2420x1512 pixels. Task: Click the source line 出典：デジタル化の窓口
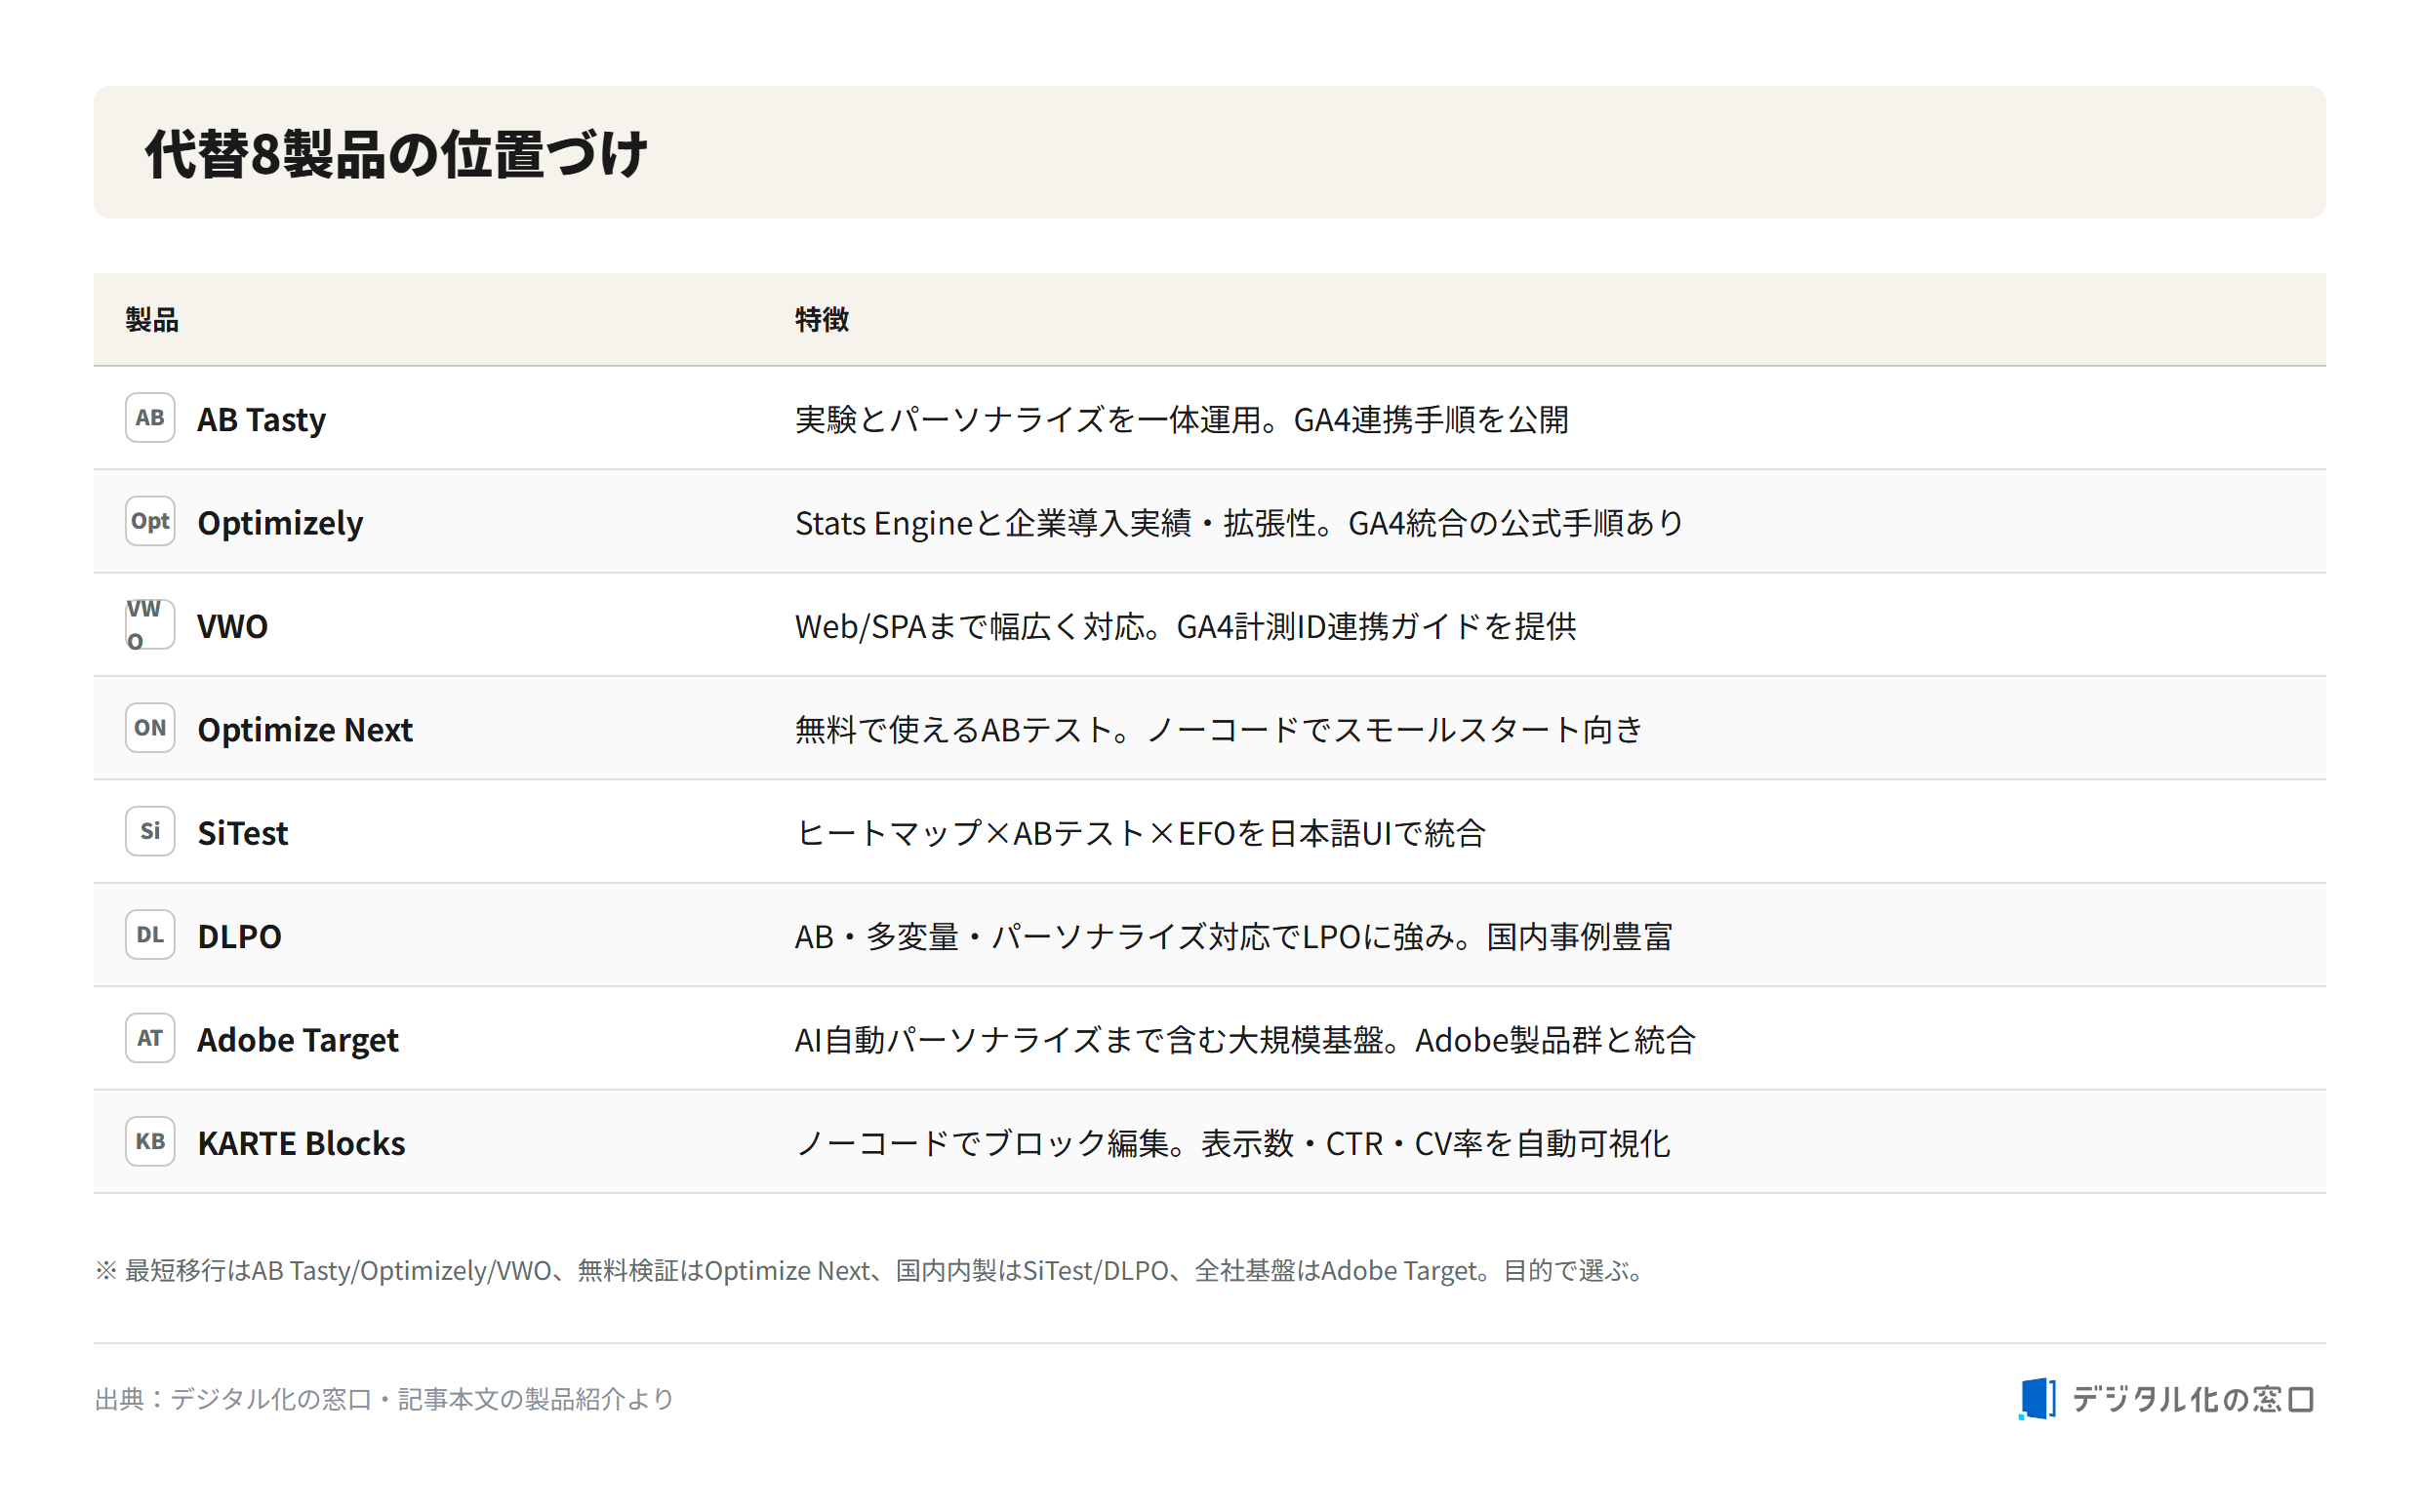tap(384, 1399)
